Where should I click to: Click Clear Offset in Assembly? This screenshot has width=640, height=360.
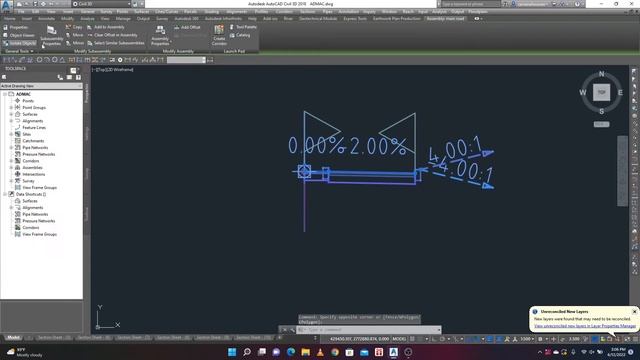pyautogui.click(x=112, y=35)
